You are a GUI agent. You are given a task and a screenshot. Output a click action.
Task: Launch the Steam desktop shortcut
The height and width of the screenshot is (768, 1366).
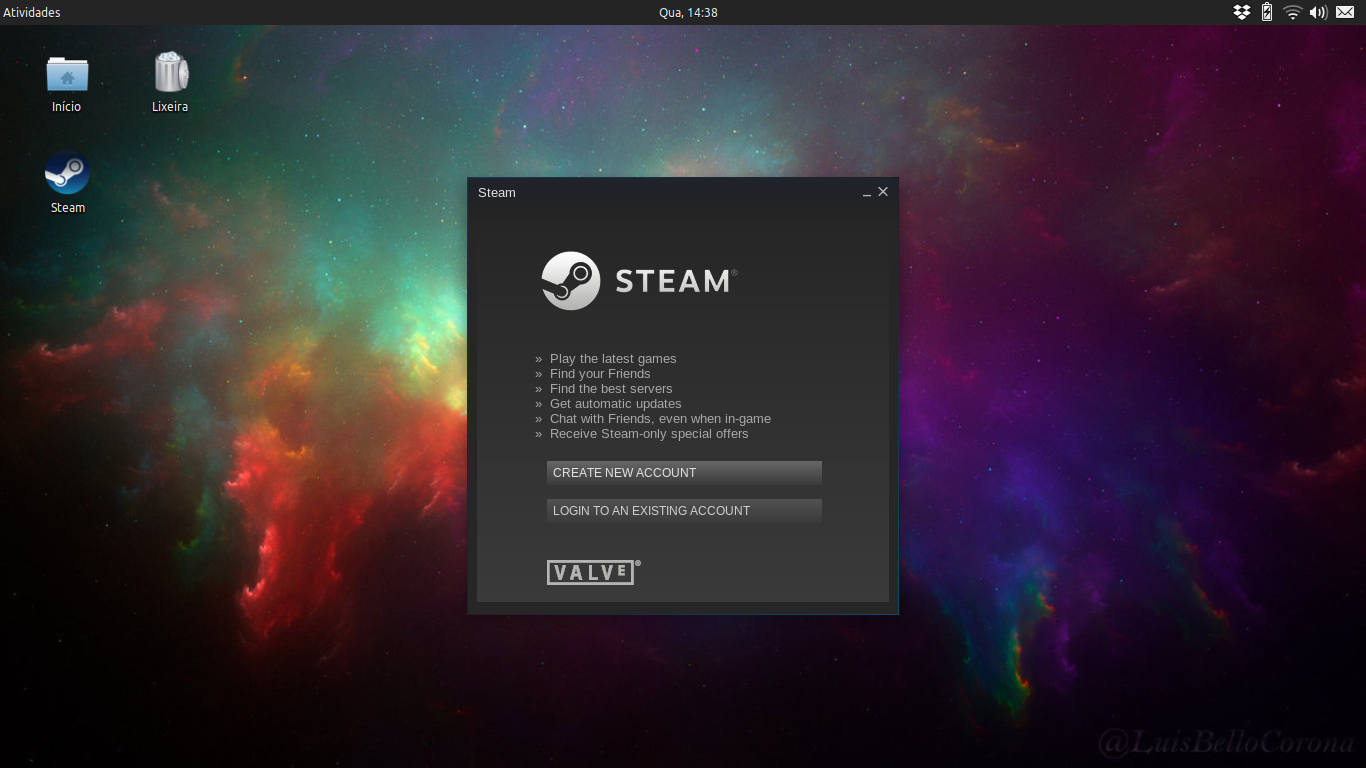67,173
